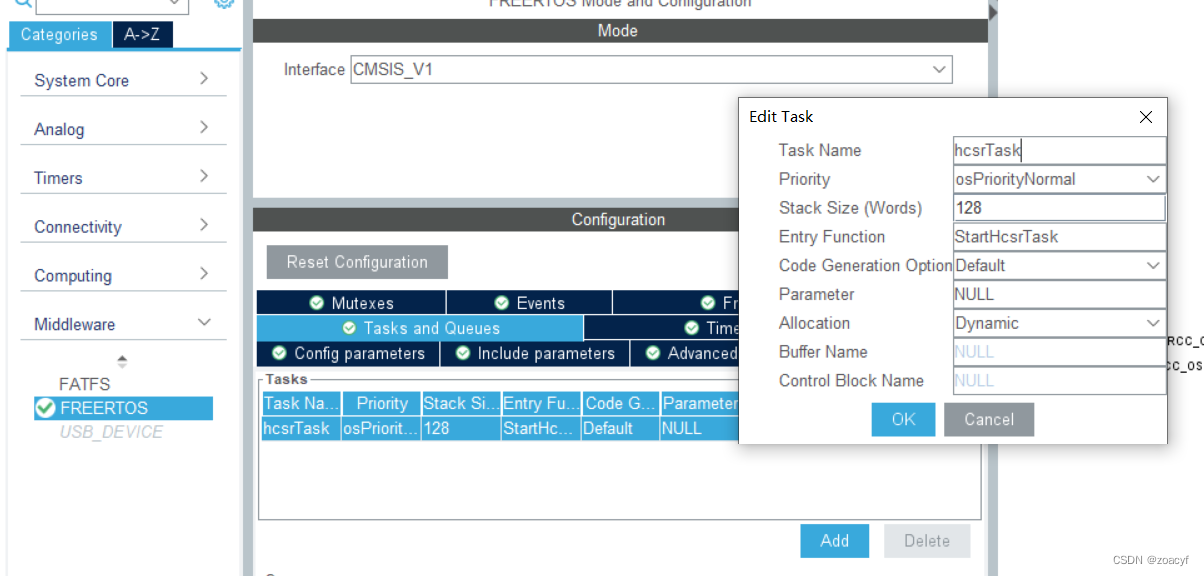Click the Delete button below Tasks table

click(x=927, y=540)
